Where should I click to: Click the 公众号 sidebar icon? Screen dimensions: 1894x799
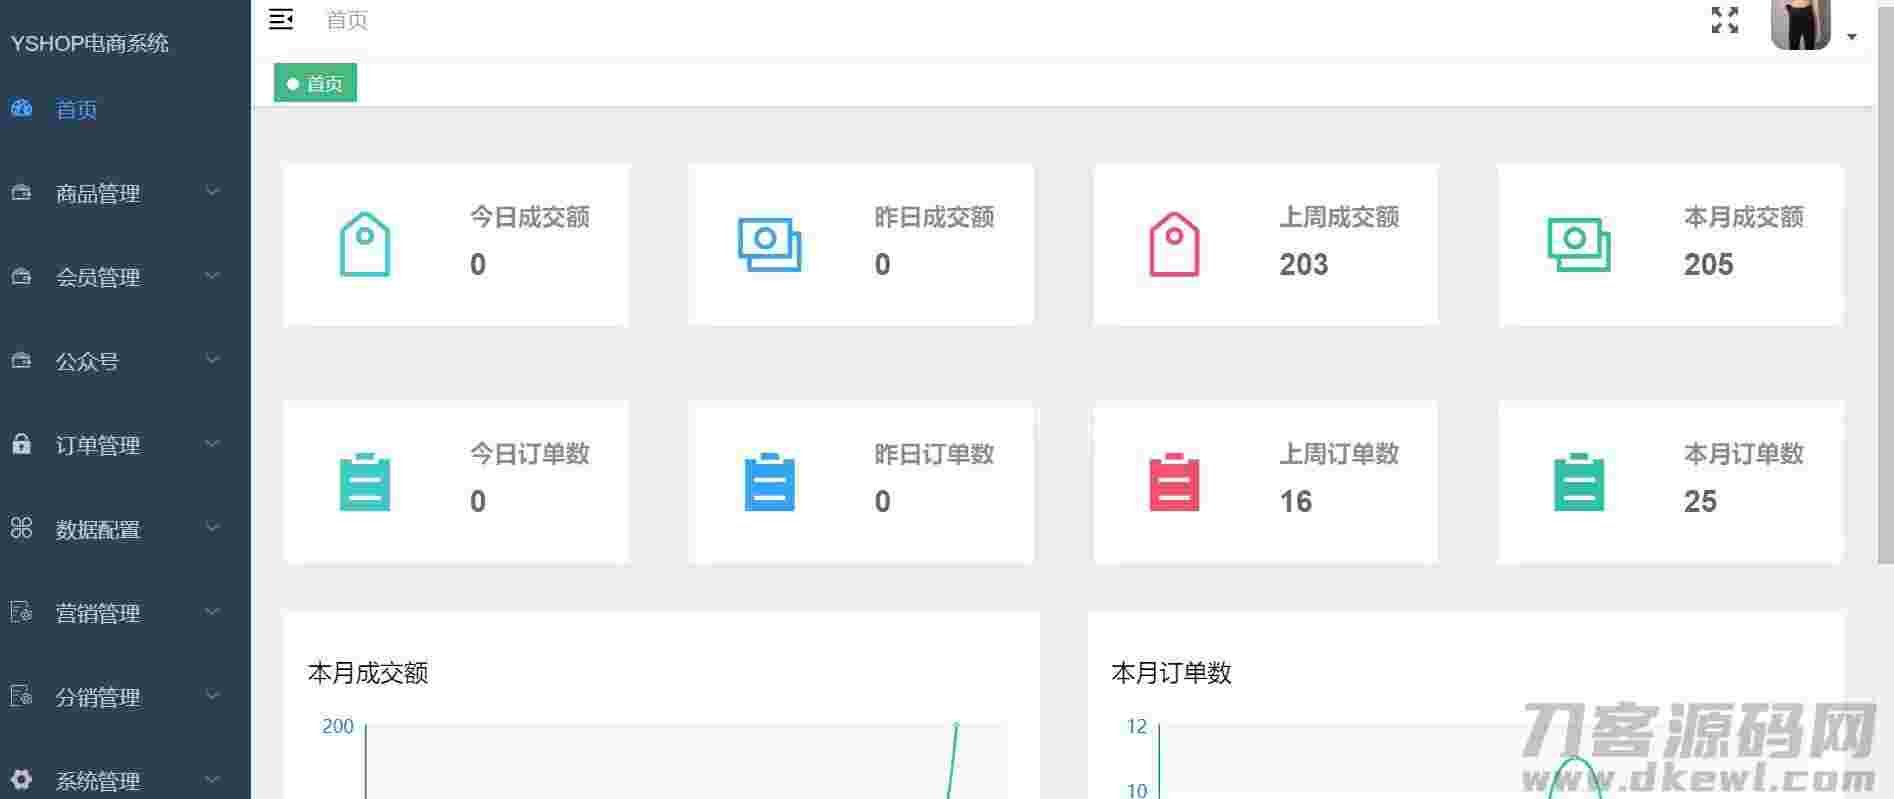[x=21, y=360]
